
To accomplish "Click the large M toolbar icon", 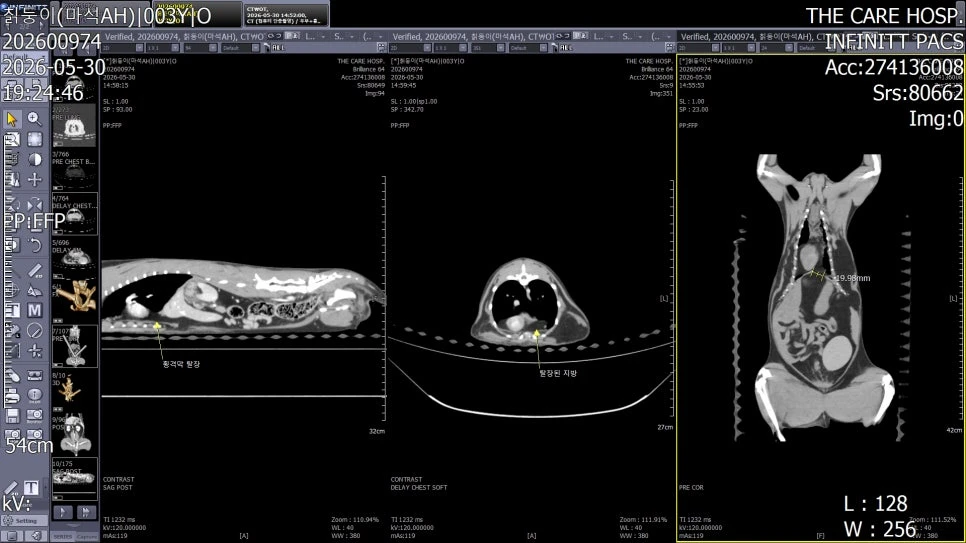I will point(34,310).
